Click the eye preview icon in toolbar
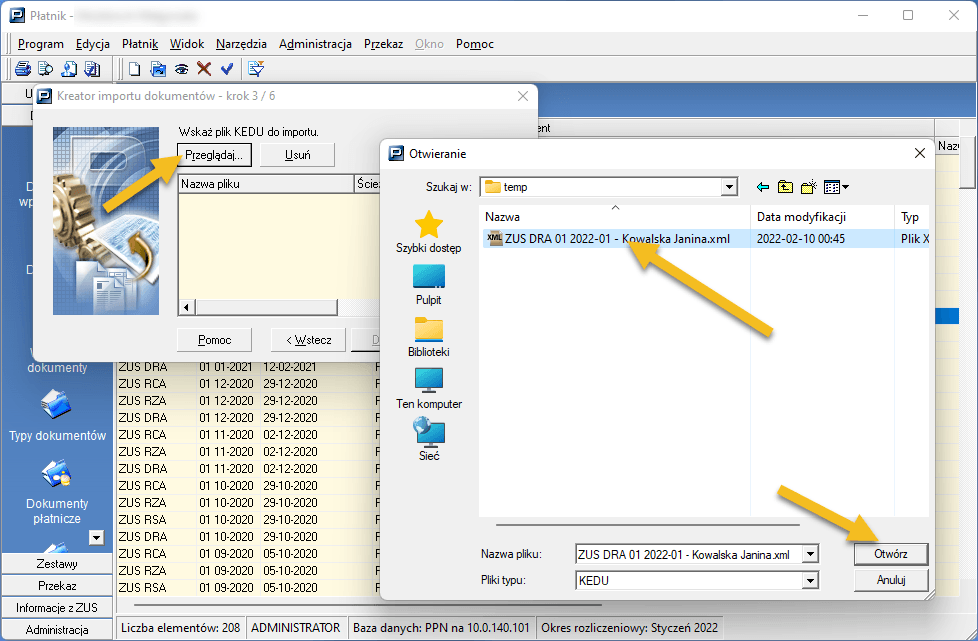978x641 pixels. [x=181, y=69]
